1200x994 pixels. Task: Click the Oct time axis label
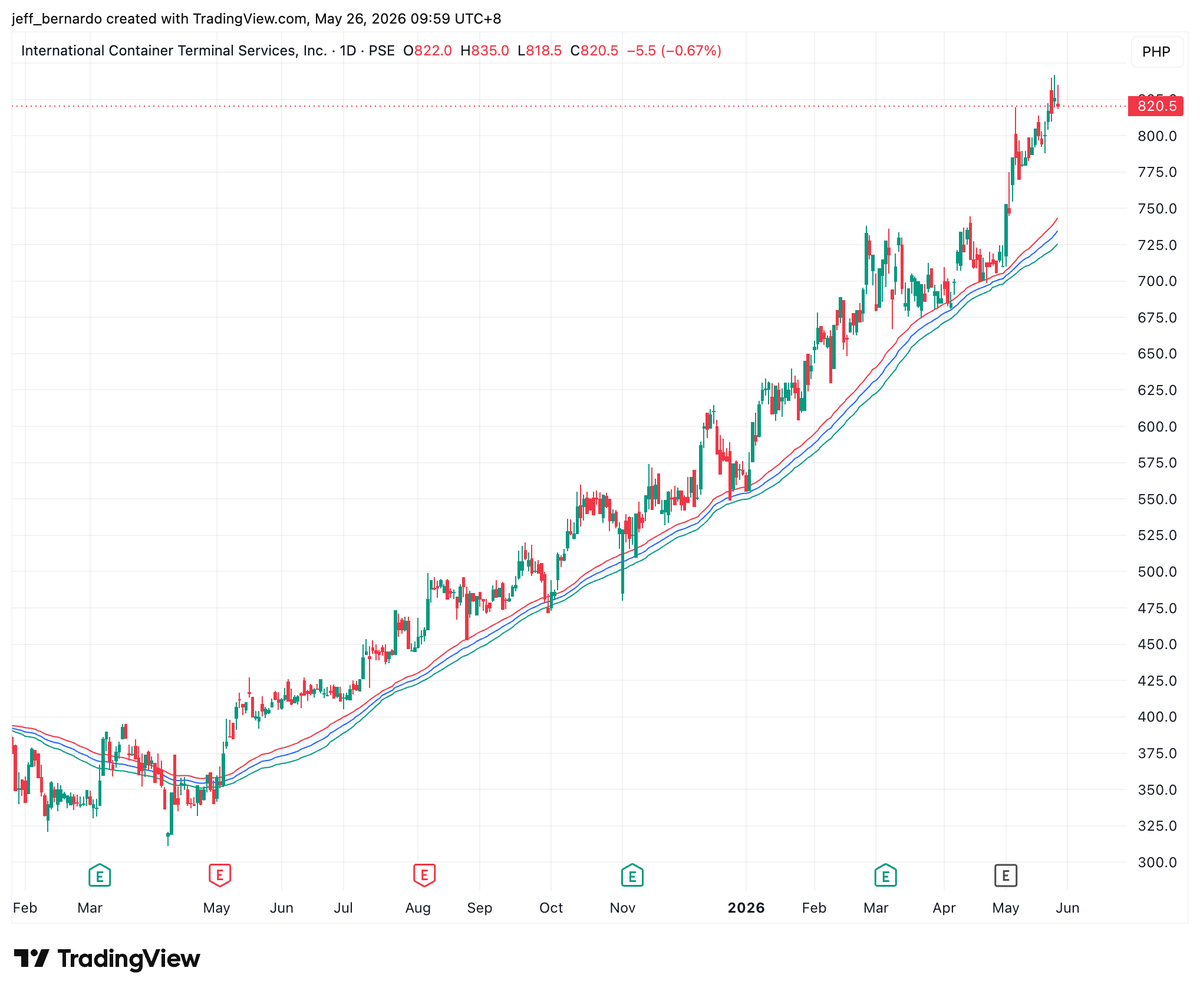coord(551,908)
